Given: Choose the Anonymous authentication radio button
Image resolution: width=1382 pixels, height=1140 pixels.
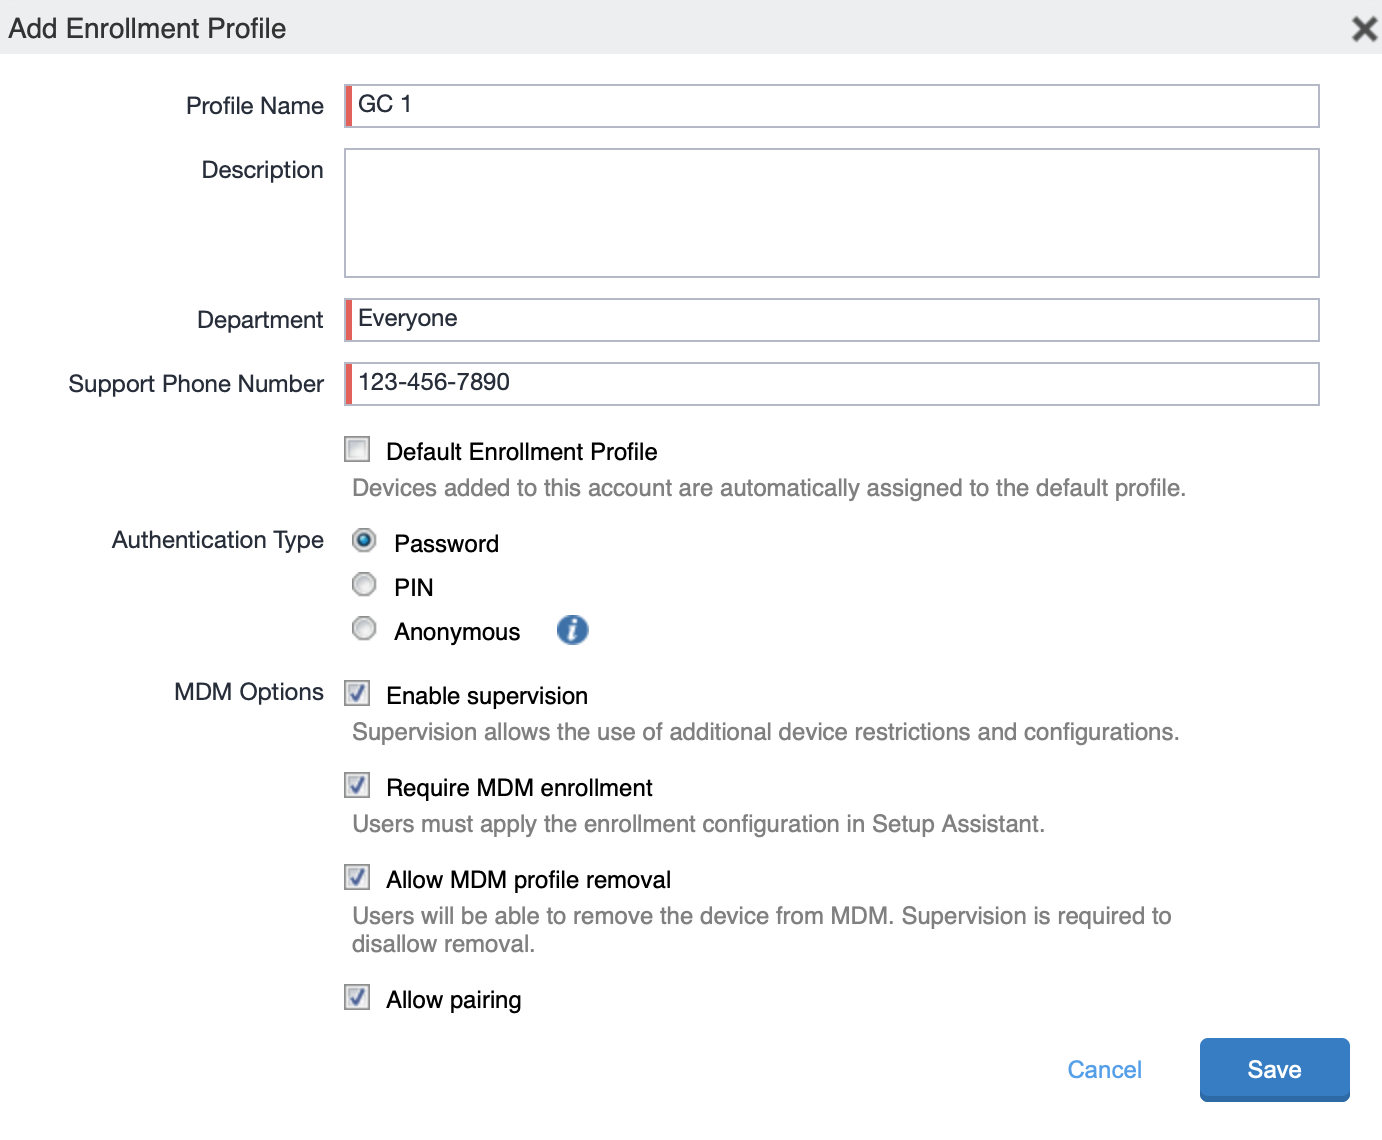Looking at the screenshot, I should [364, 628].
